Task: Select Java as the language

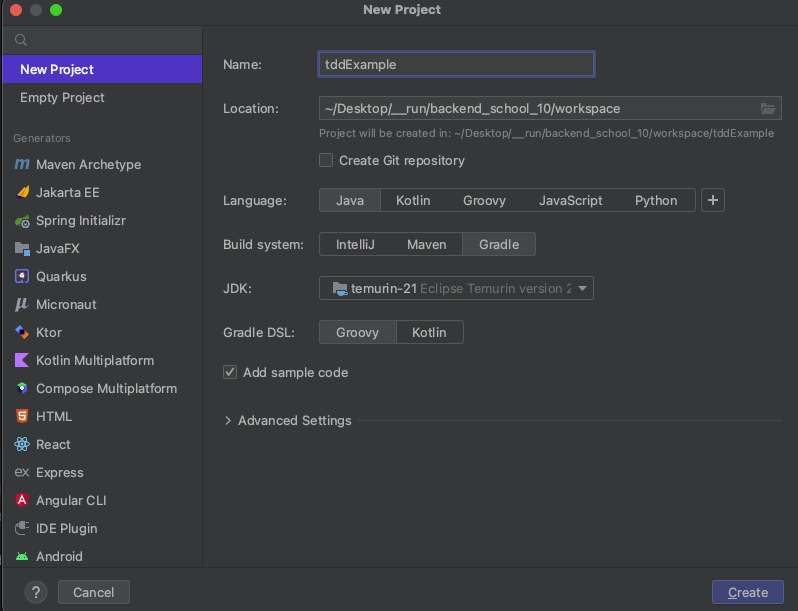Action: pyautogui.click(x=350, y=200)
